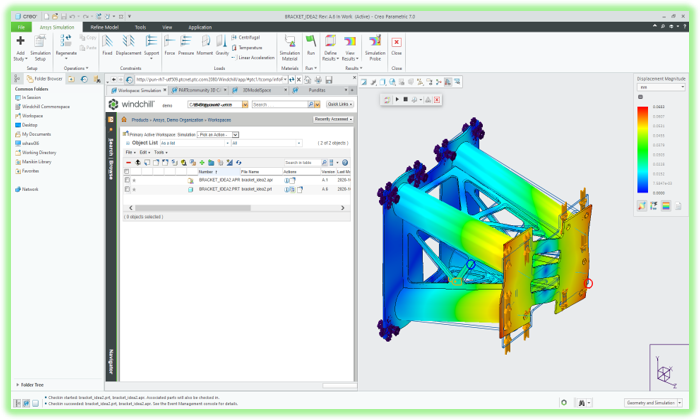Open the Quick Links dropdown
This screenshot has height=420, width=700.
340,104
